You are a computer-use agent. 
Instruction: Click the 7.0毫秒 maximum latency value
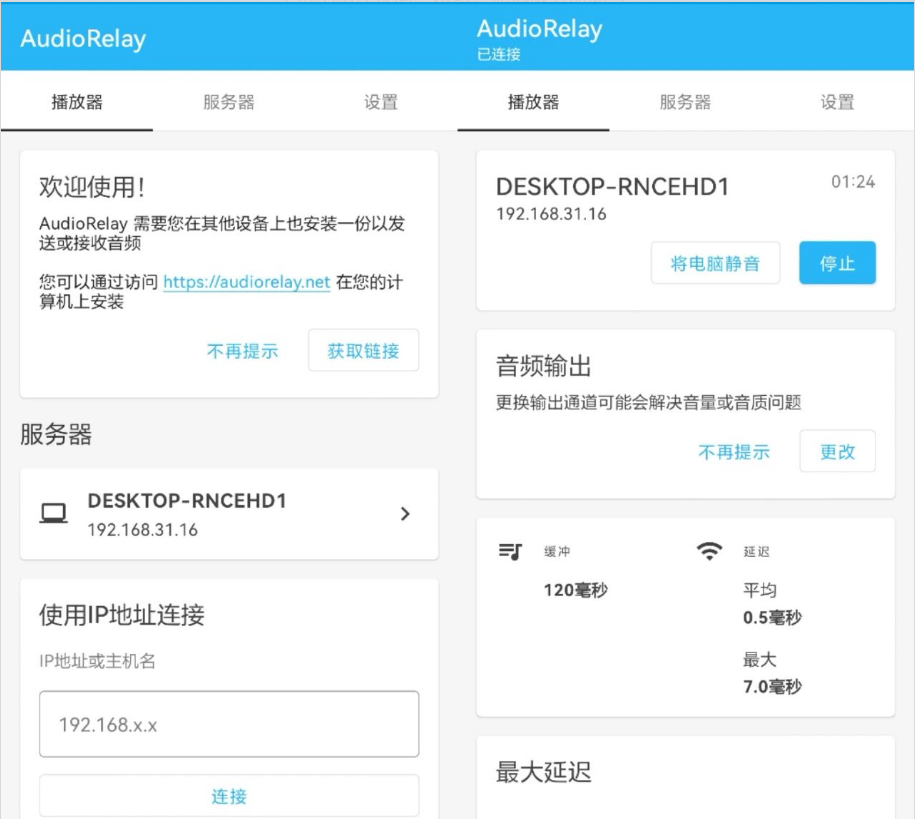coord(773,686)
